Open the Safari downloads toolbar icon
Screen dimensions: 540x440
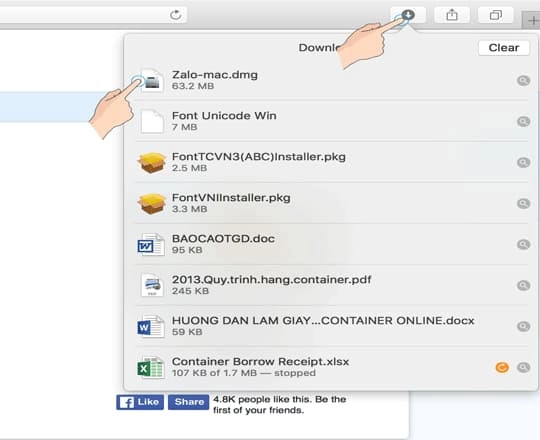408,15
